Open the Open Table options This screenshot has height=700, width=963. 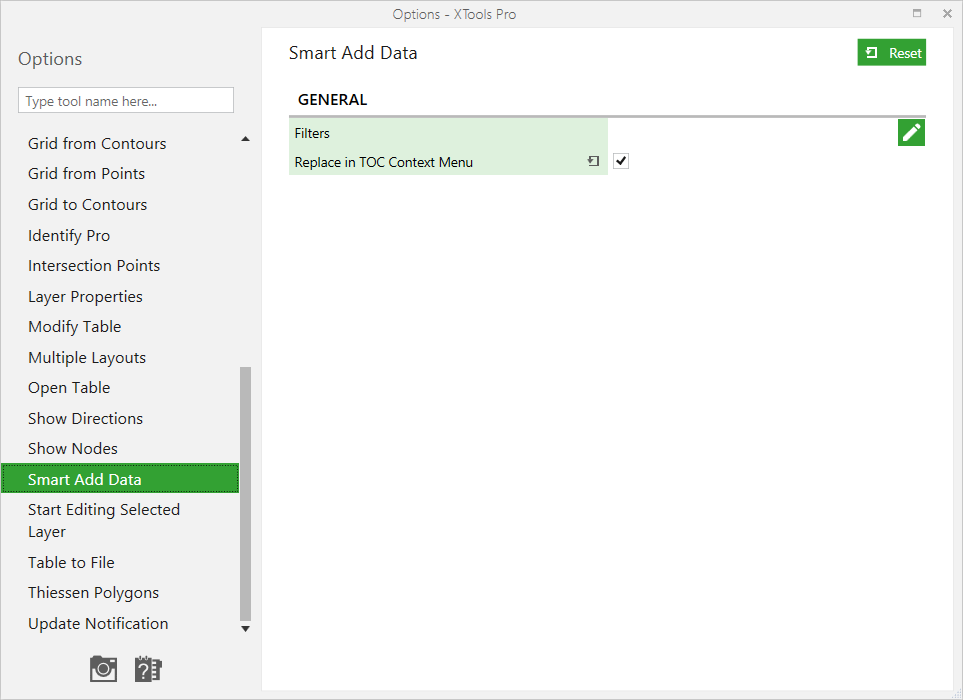69,388
